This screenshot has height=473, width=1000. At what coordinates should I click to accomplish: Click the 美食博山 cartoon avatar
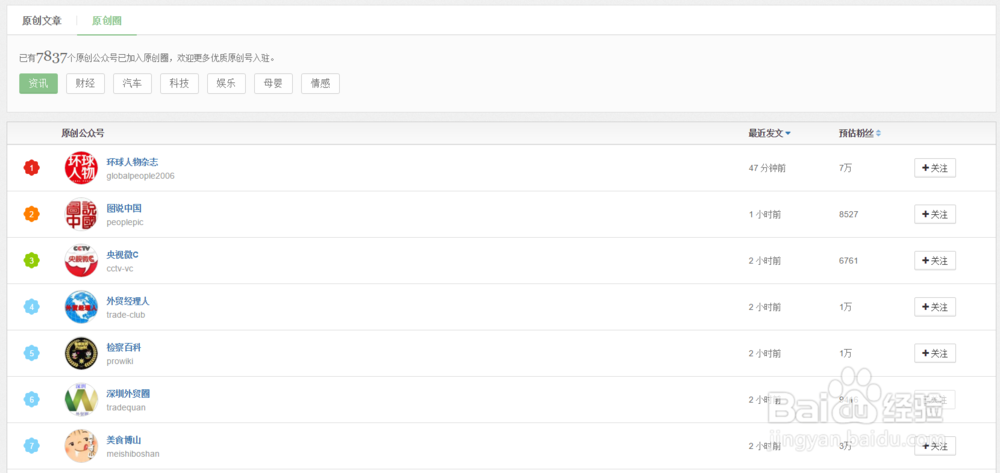point(81,446)
